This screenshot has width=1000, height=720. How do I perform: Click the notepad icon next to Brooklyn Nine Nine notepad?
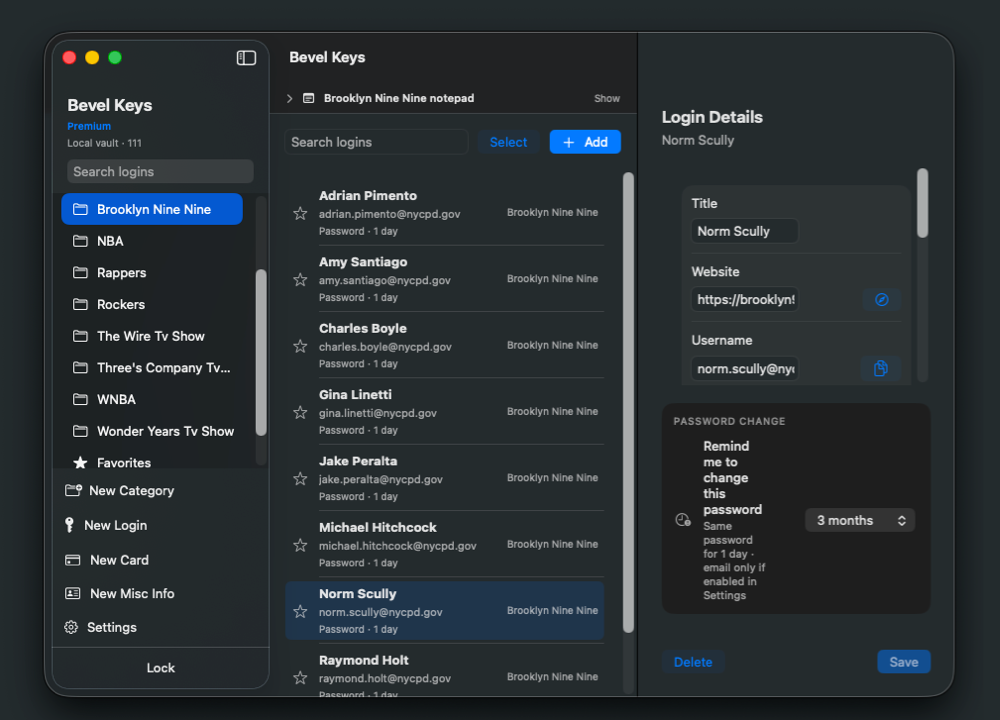pyautogui.click(x=309, y=98)
